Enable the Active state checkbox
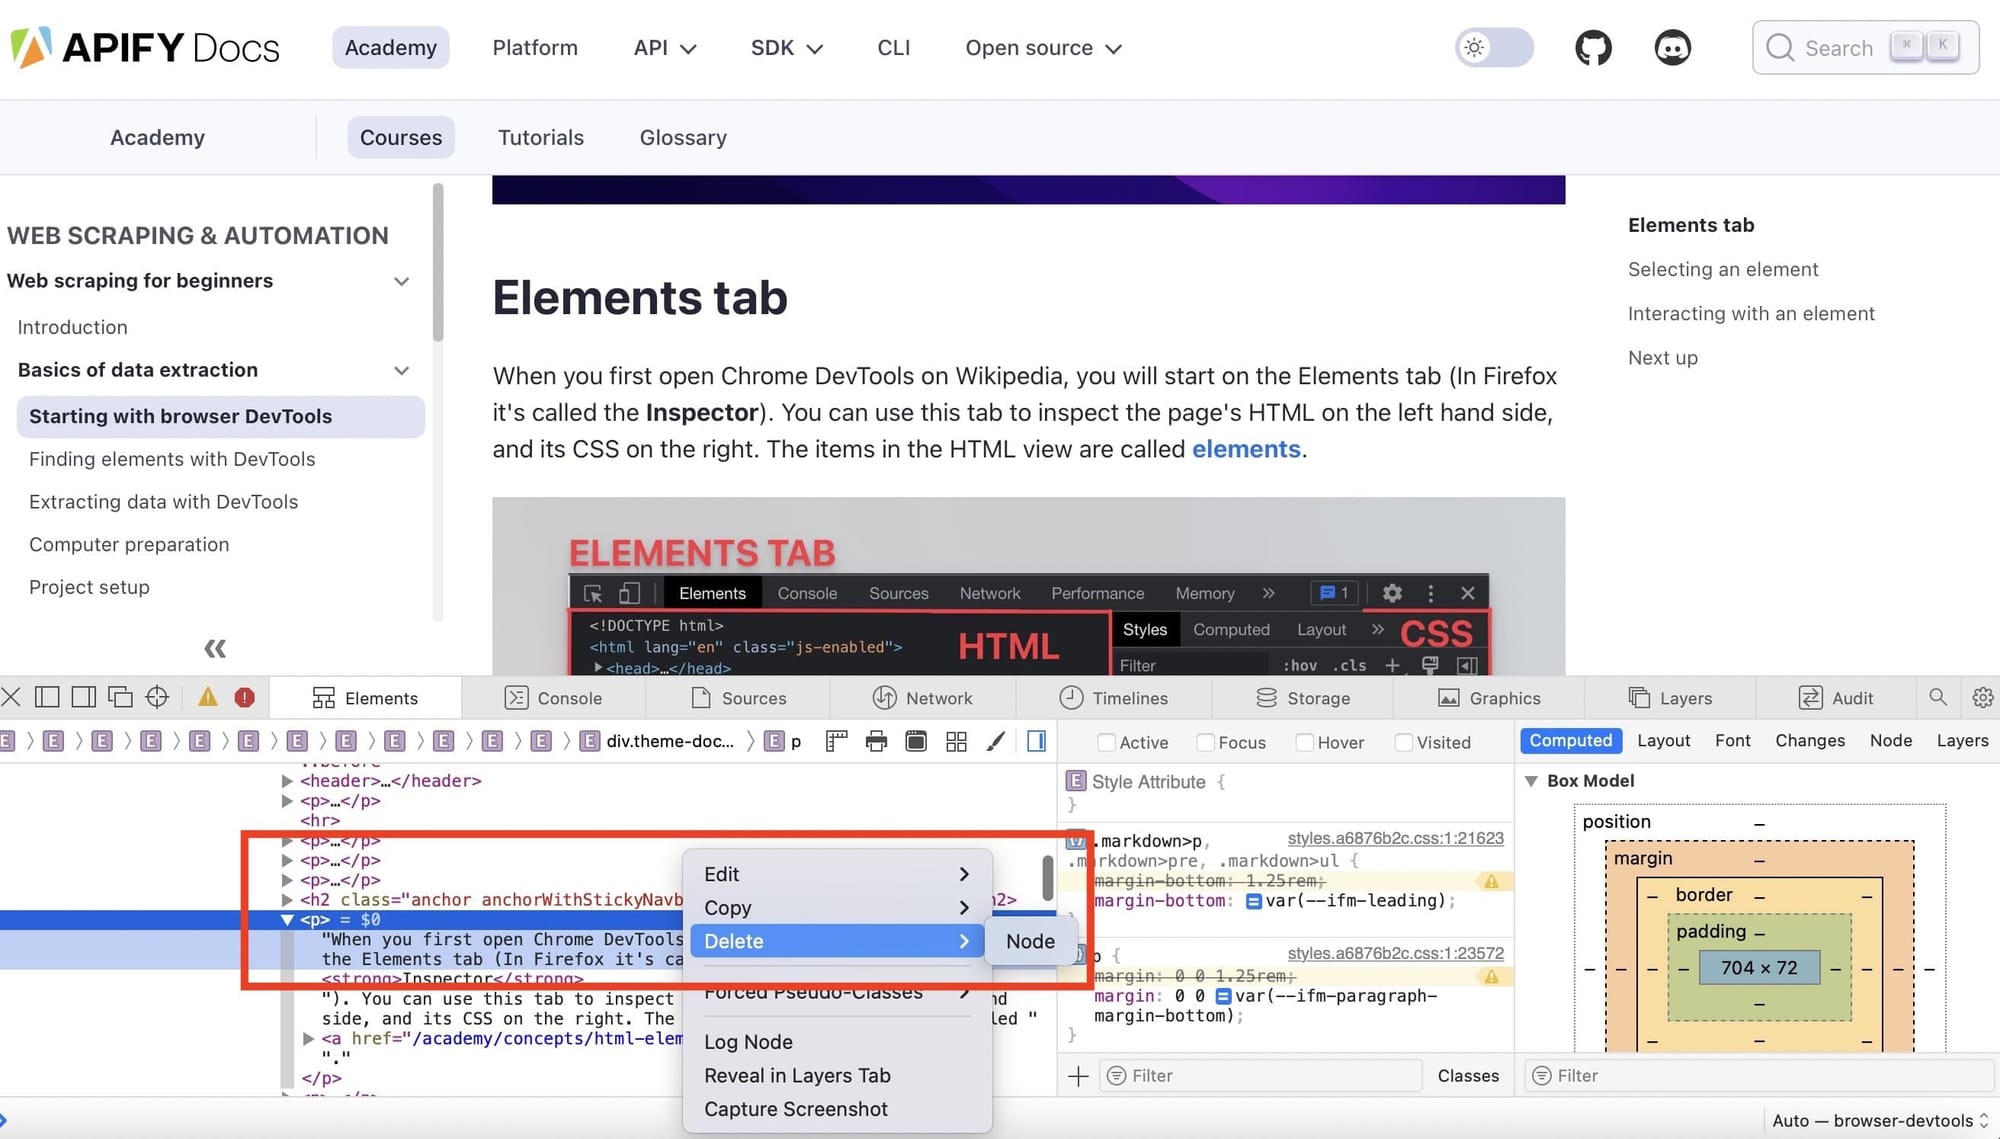Image resolution: width=2000 pixels, height=1139 pixels. point(1106,742)
